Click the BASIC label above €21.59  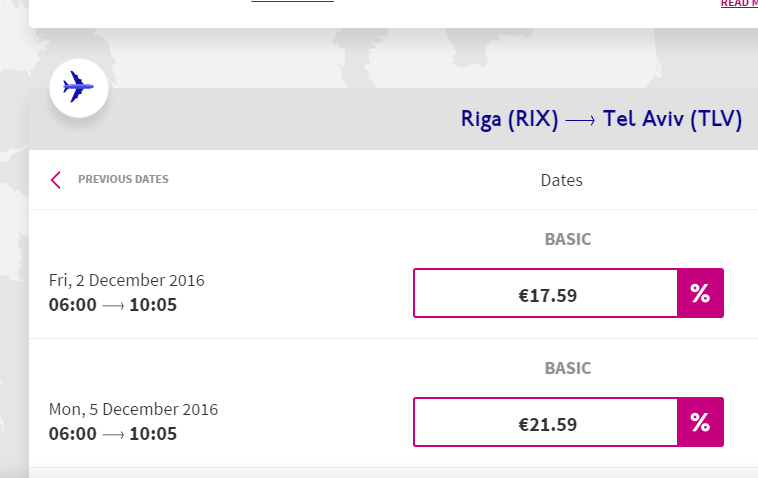[x=567, y=369]
